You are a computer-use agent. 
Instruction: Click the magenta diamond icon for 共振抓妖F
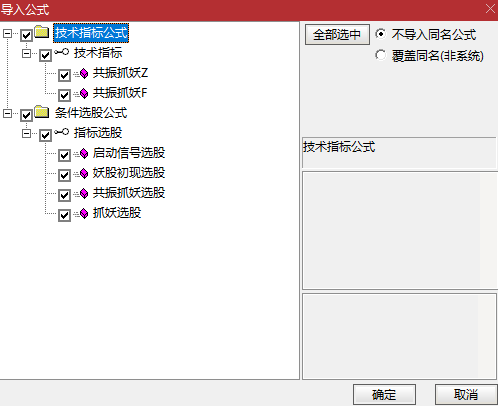(x=84, y=93)
